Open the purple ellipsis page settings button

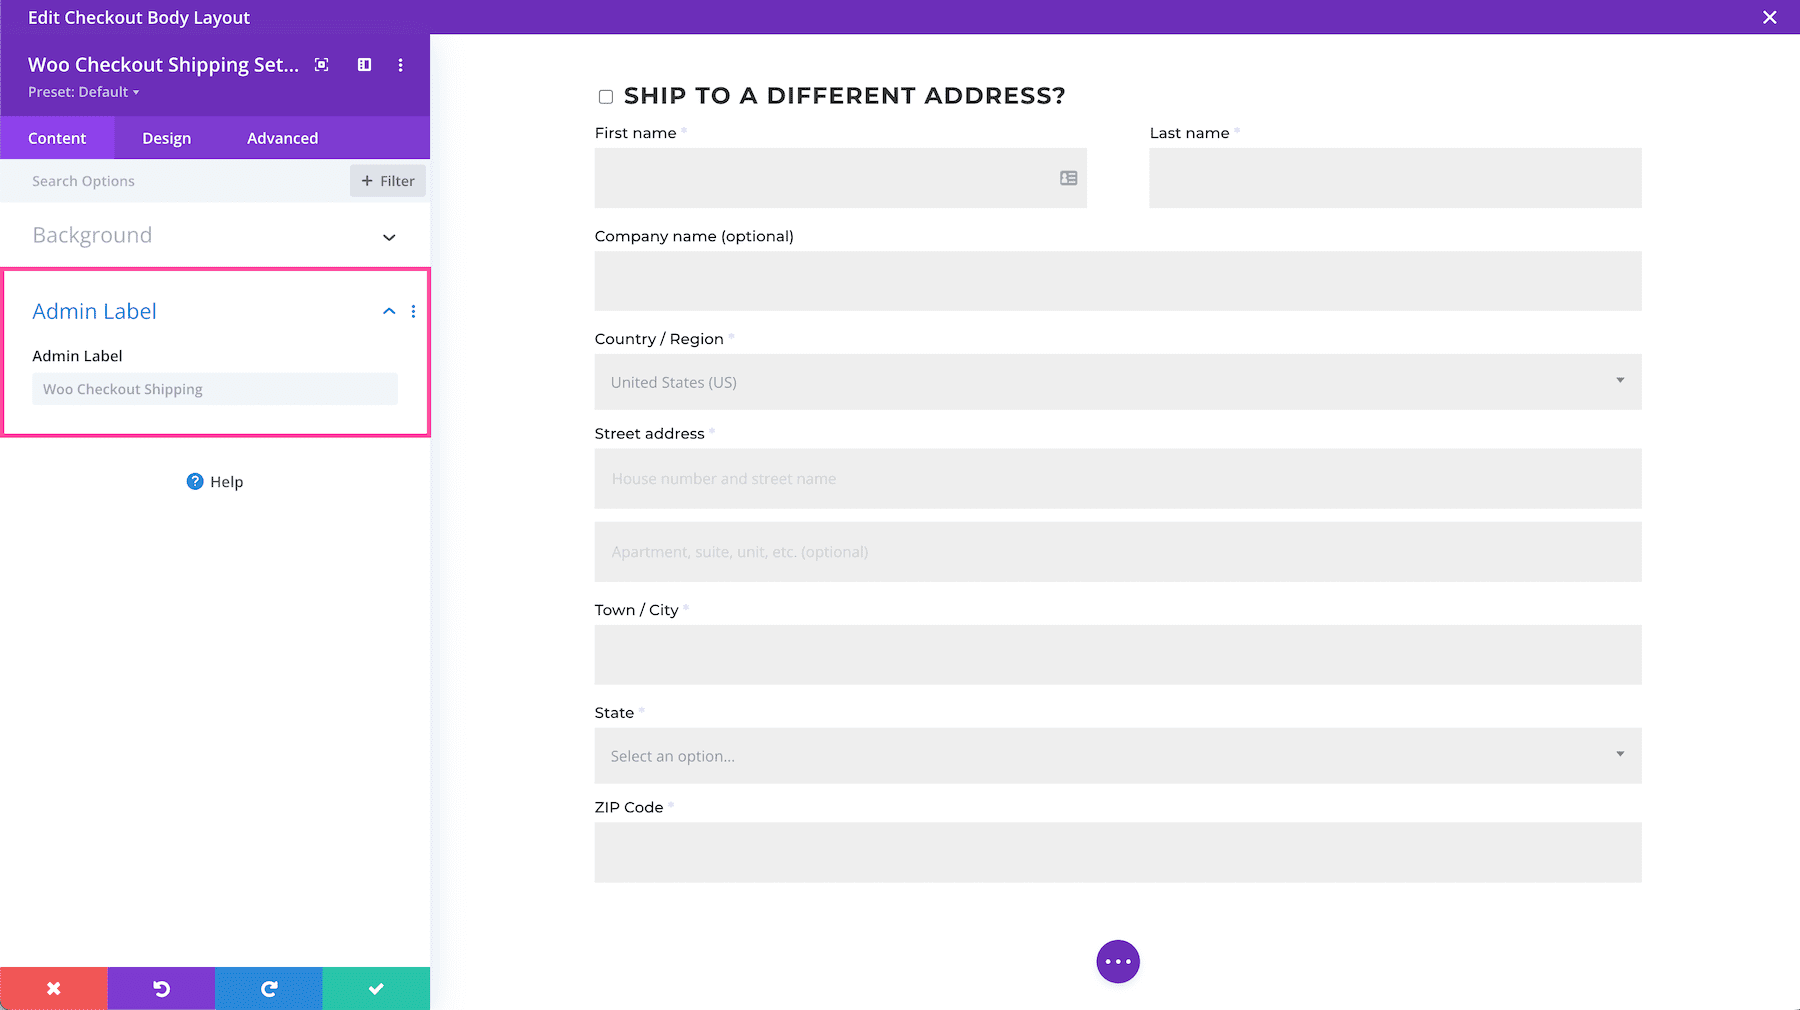1117,961
